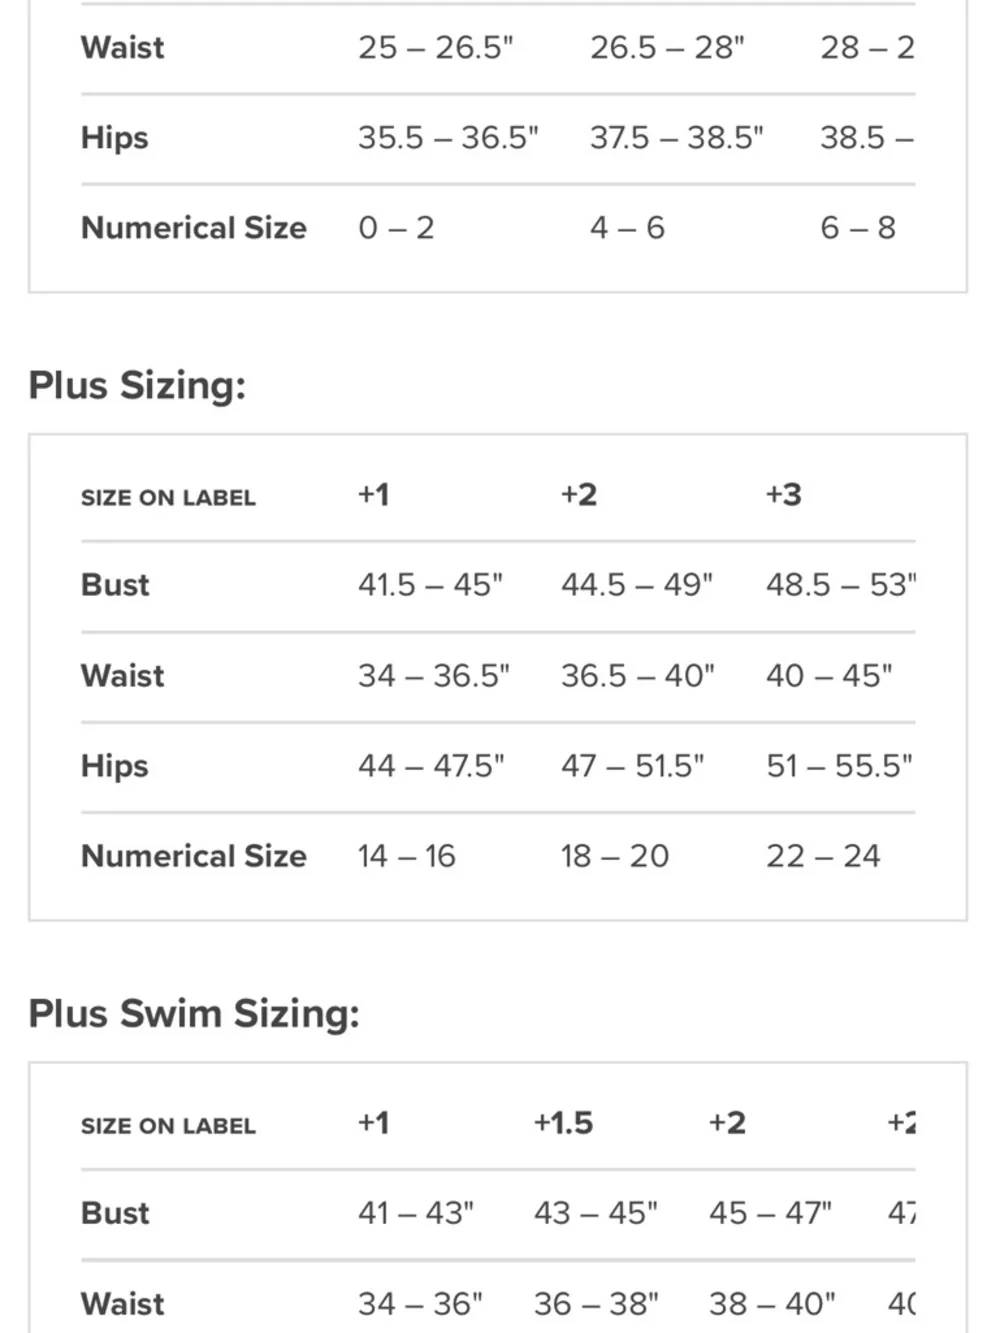Select Hips value 35.5 – 36.5" in top table

coord(448,138)
